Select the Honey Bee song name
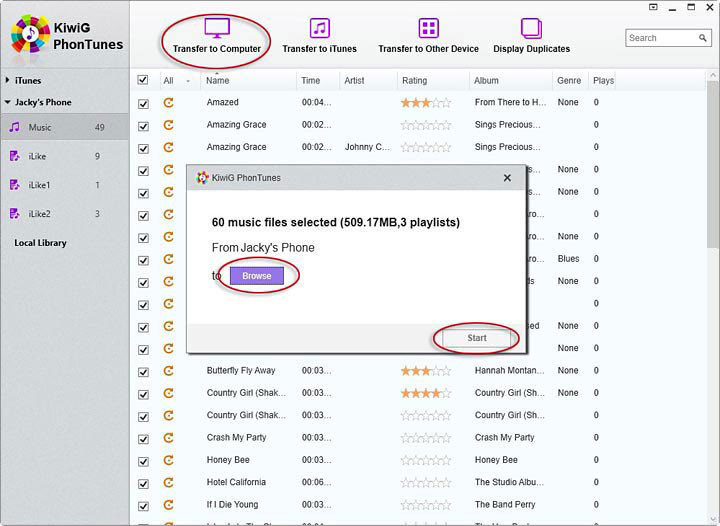This screenshot has height=526, width=720. tap(228, 459)
